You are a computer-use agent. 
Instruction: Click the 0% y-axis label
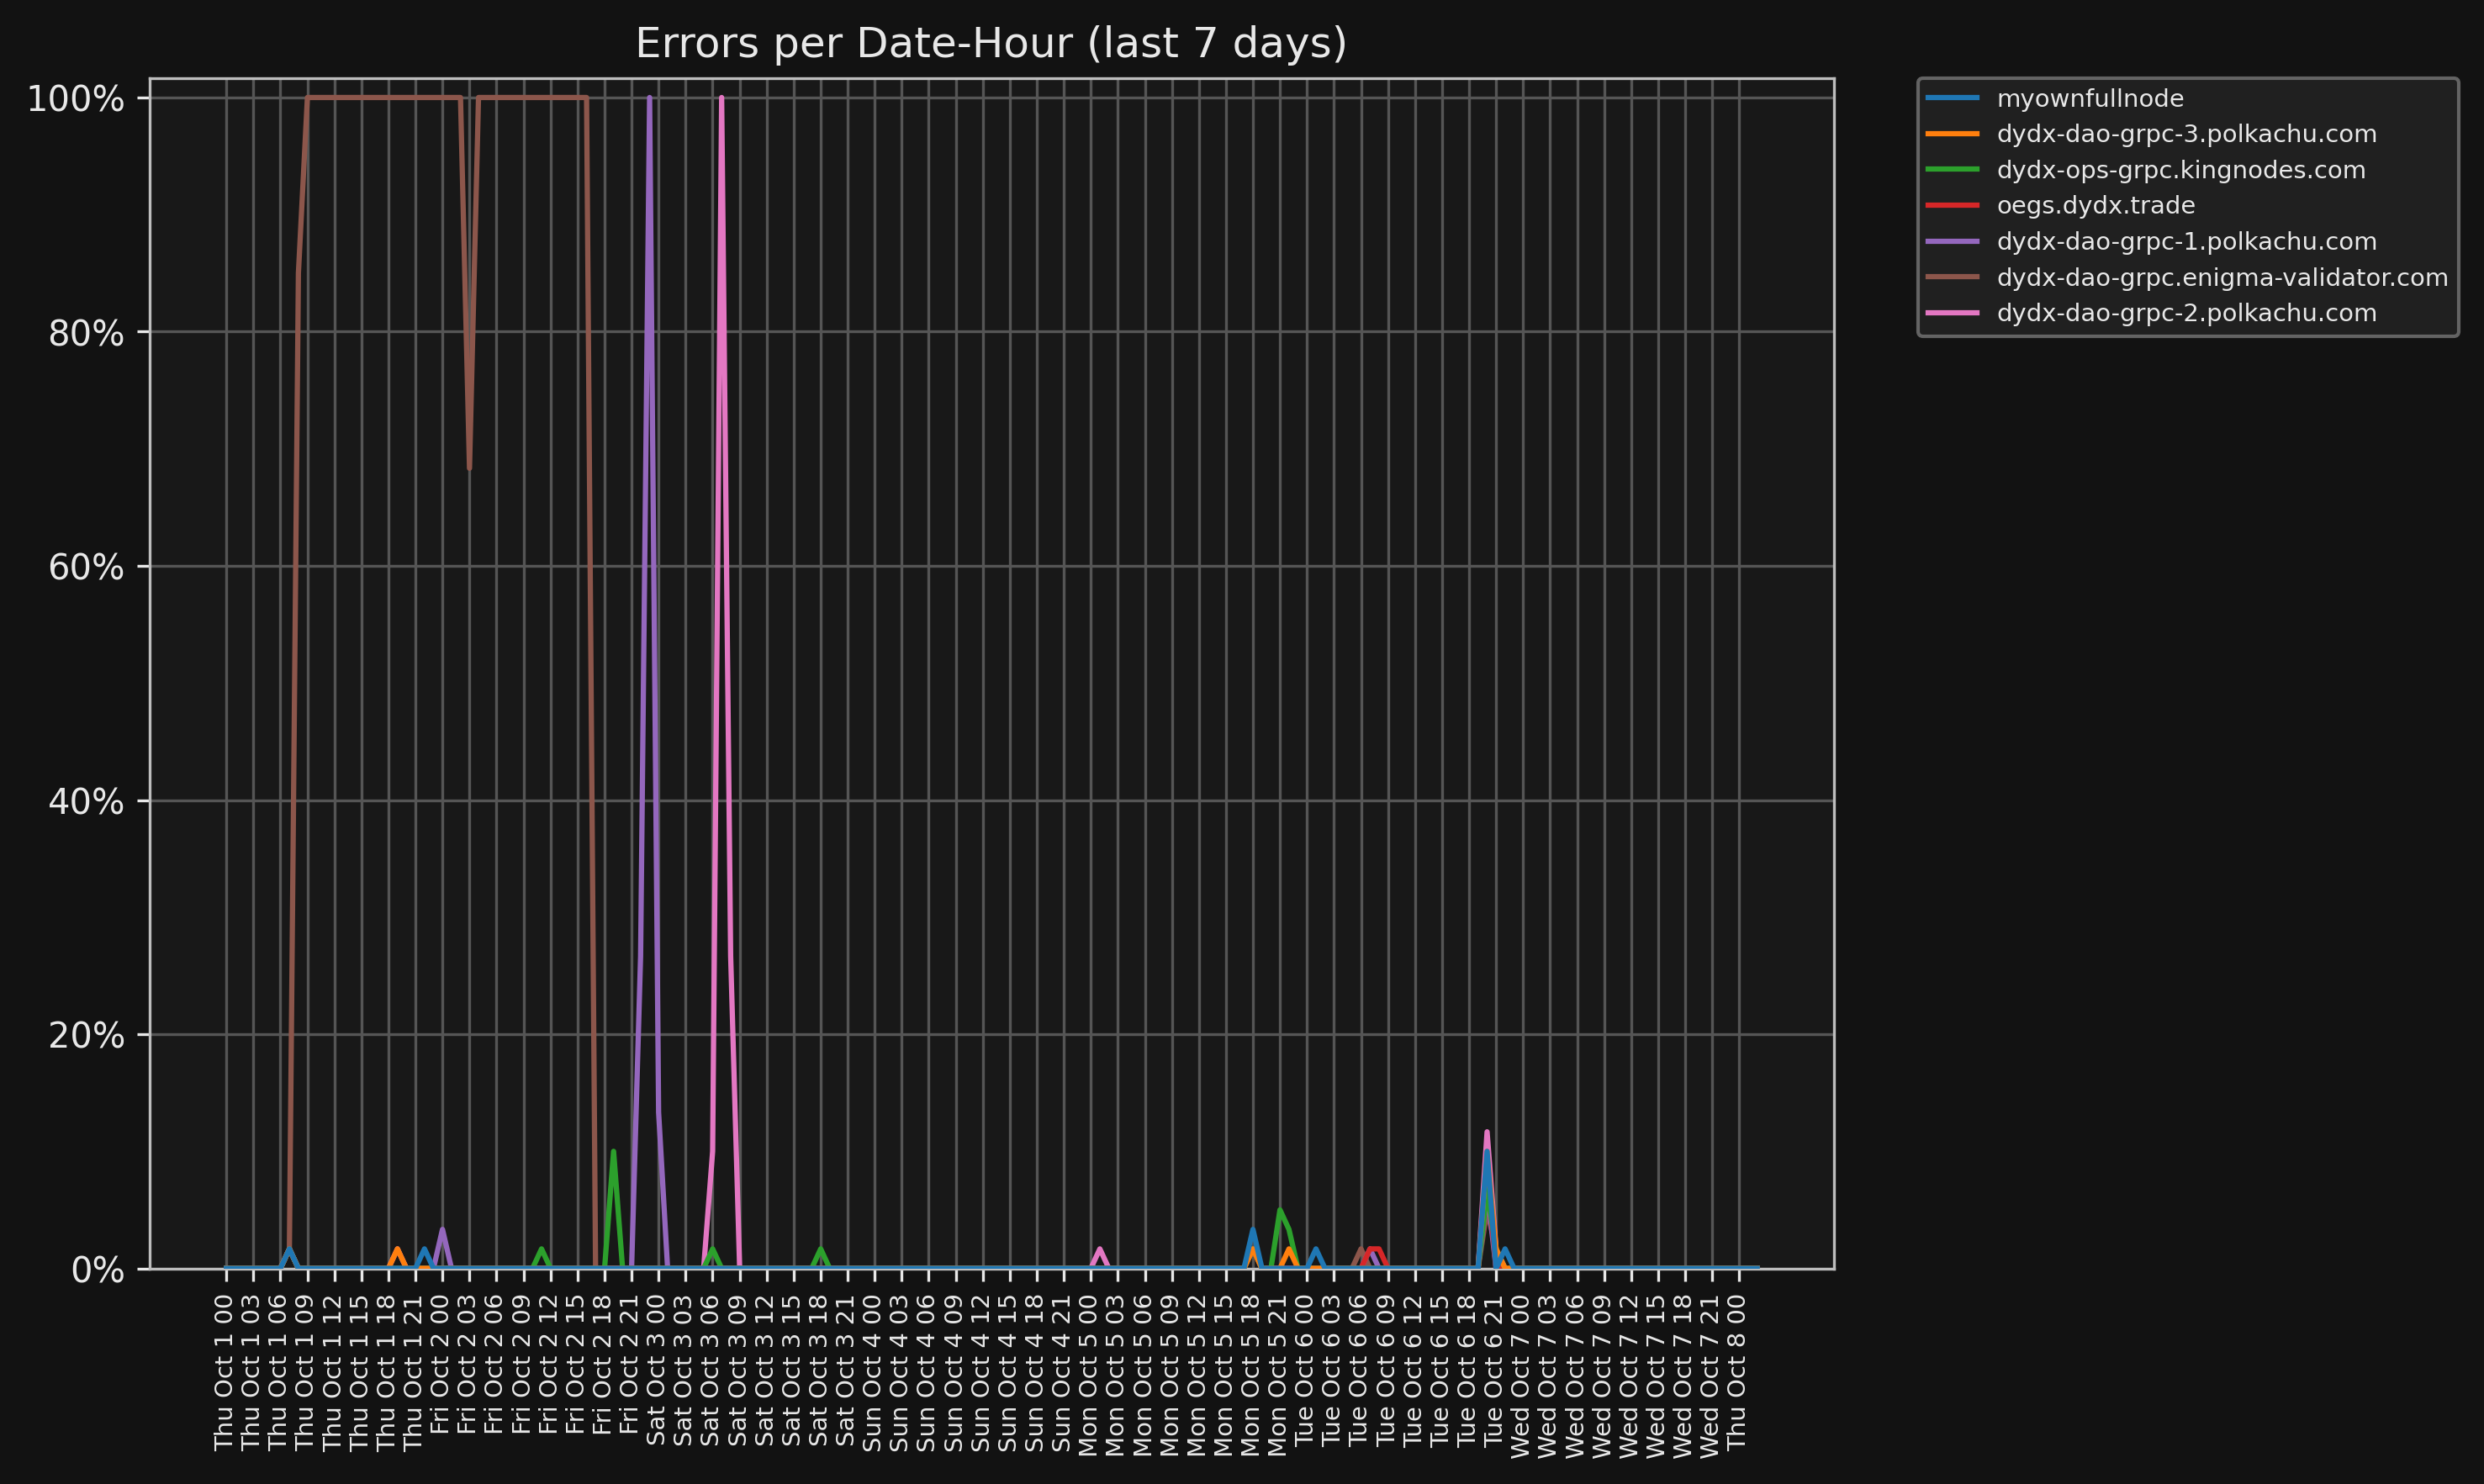[x=97, y=1270]
